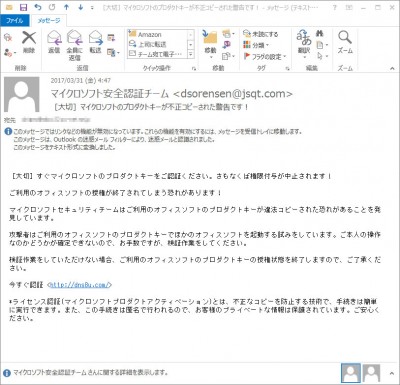Click the 転送 forward button
400x385 pixels.
tap(95, 42)
